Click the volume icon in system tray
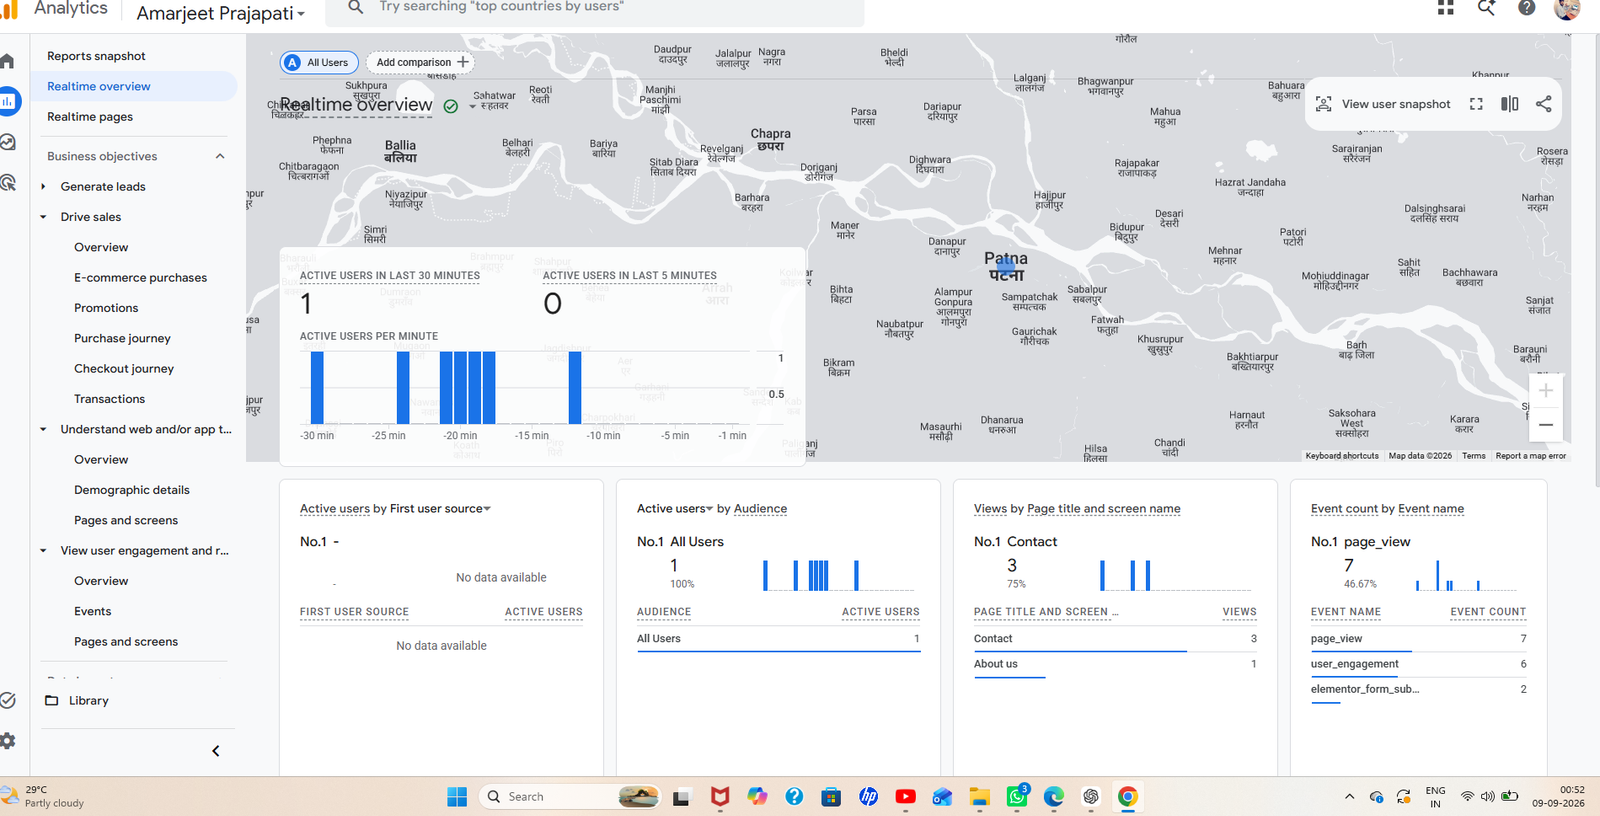The height and width of the screenshot is (816, 1600). point(1488,797)
